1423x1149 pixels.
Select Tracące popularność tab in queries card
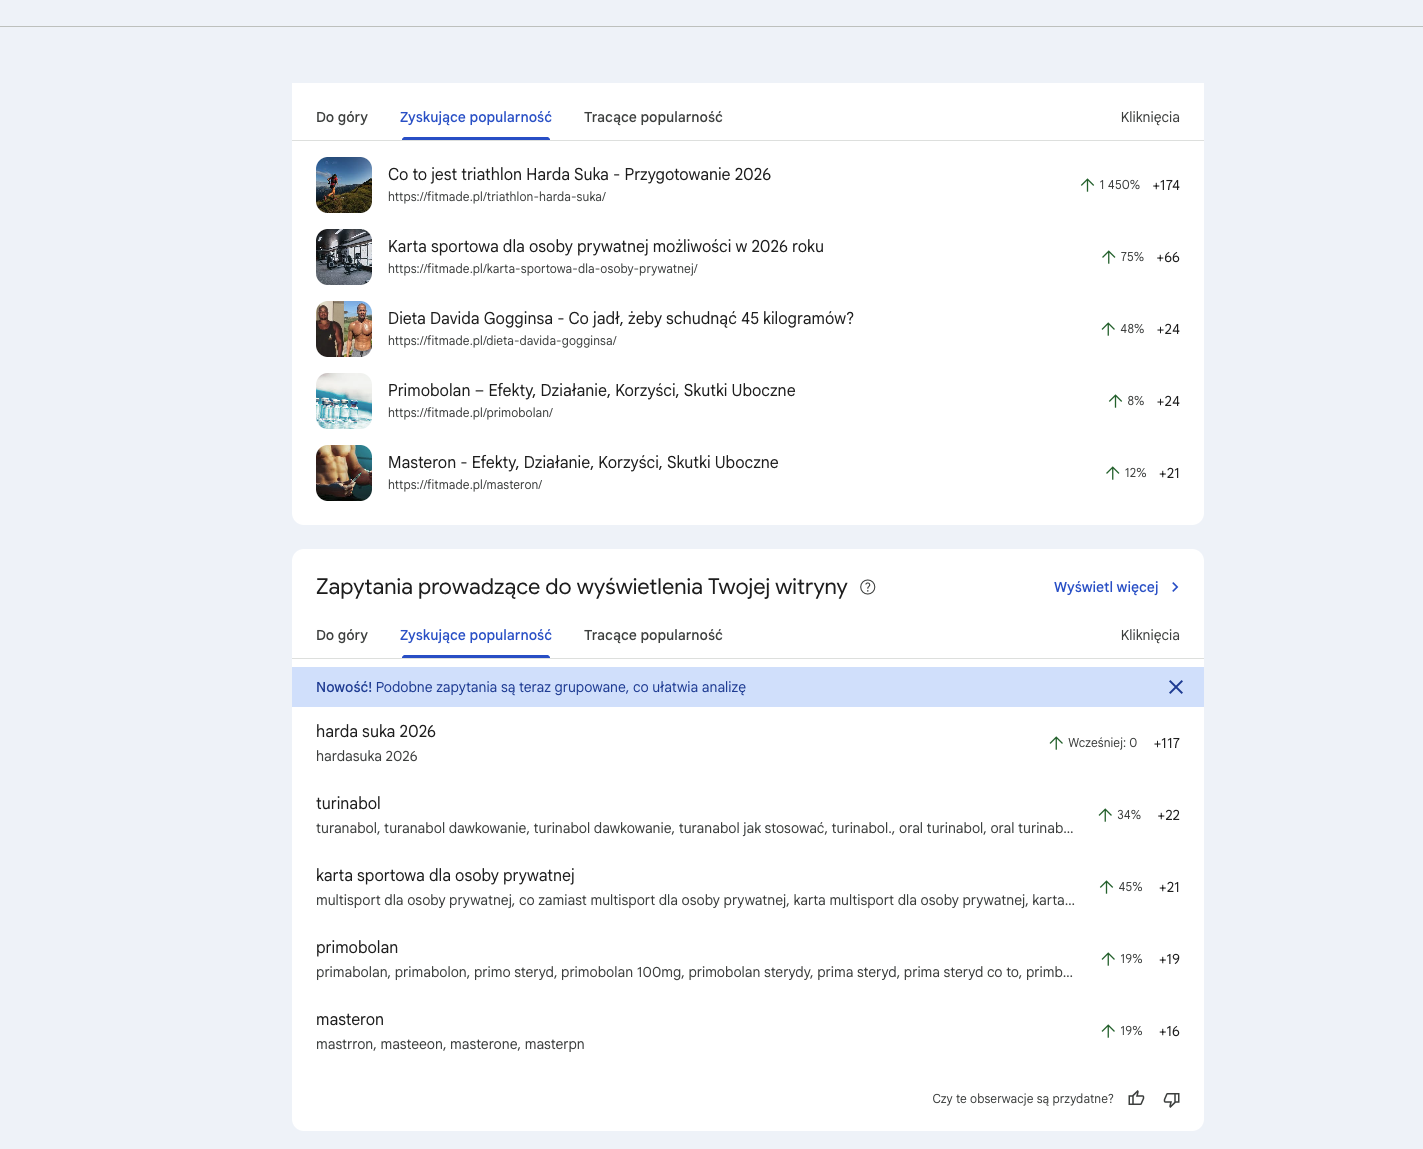click(653, 635)
